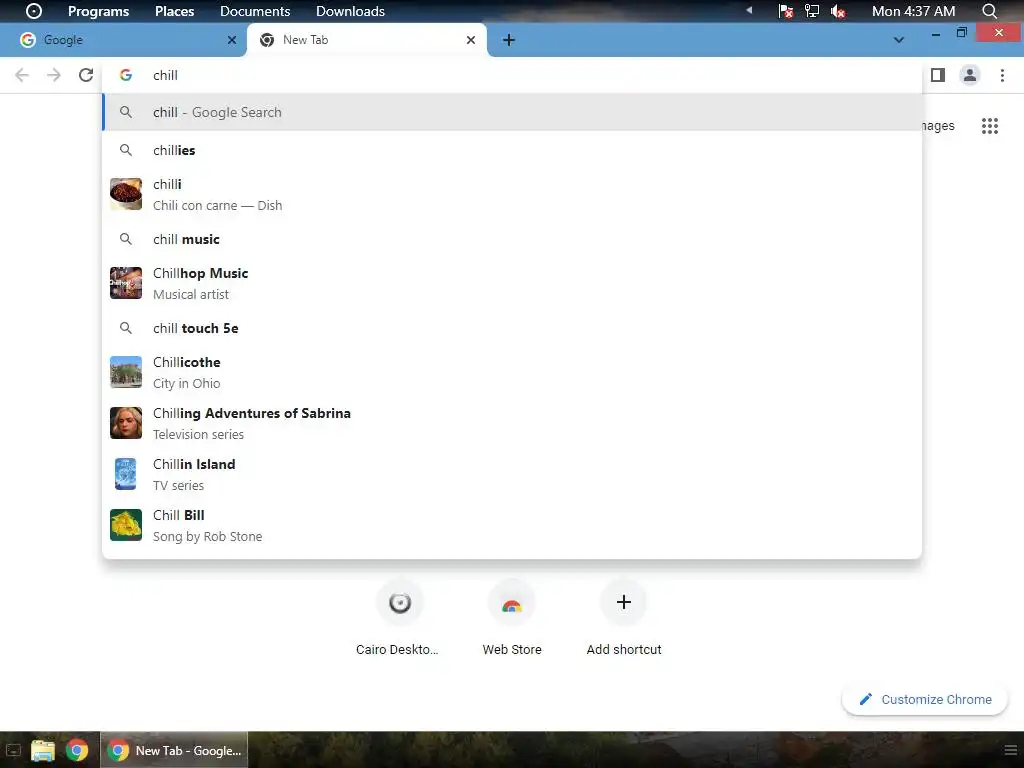Screen dimensions: 1024x768
Task: Open a new tab with plus button
Action: coord(509,40)
